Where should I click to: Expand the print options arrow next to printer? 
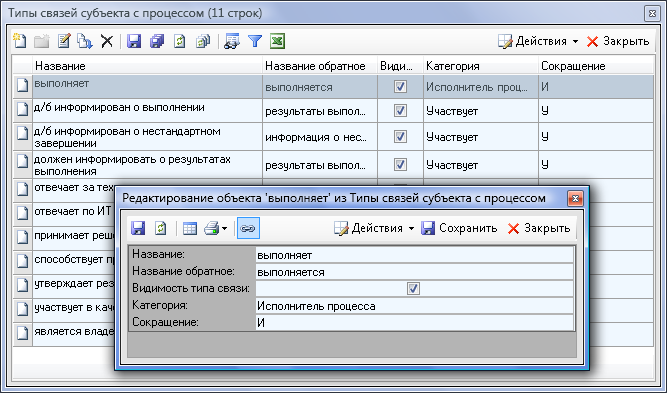point(225,229)
